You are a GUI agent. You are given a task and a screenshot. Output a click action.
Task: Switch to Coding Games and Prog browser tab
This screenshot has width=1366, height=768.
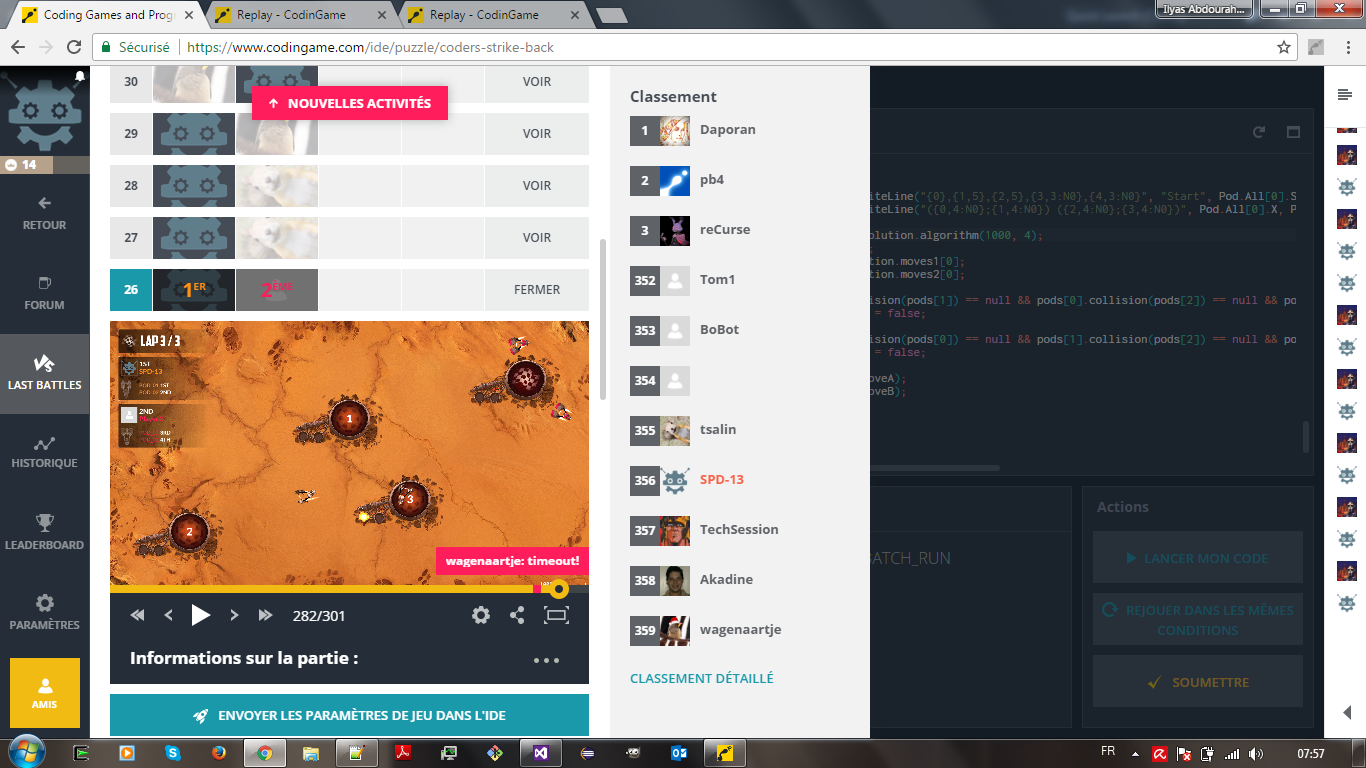pos(107,15)
